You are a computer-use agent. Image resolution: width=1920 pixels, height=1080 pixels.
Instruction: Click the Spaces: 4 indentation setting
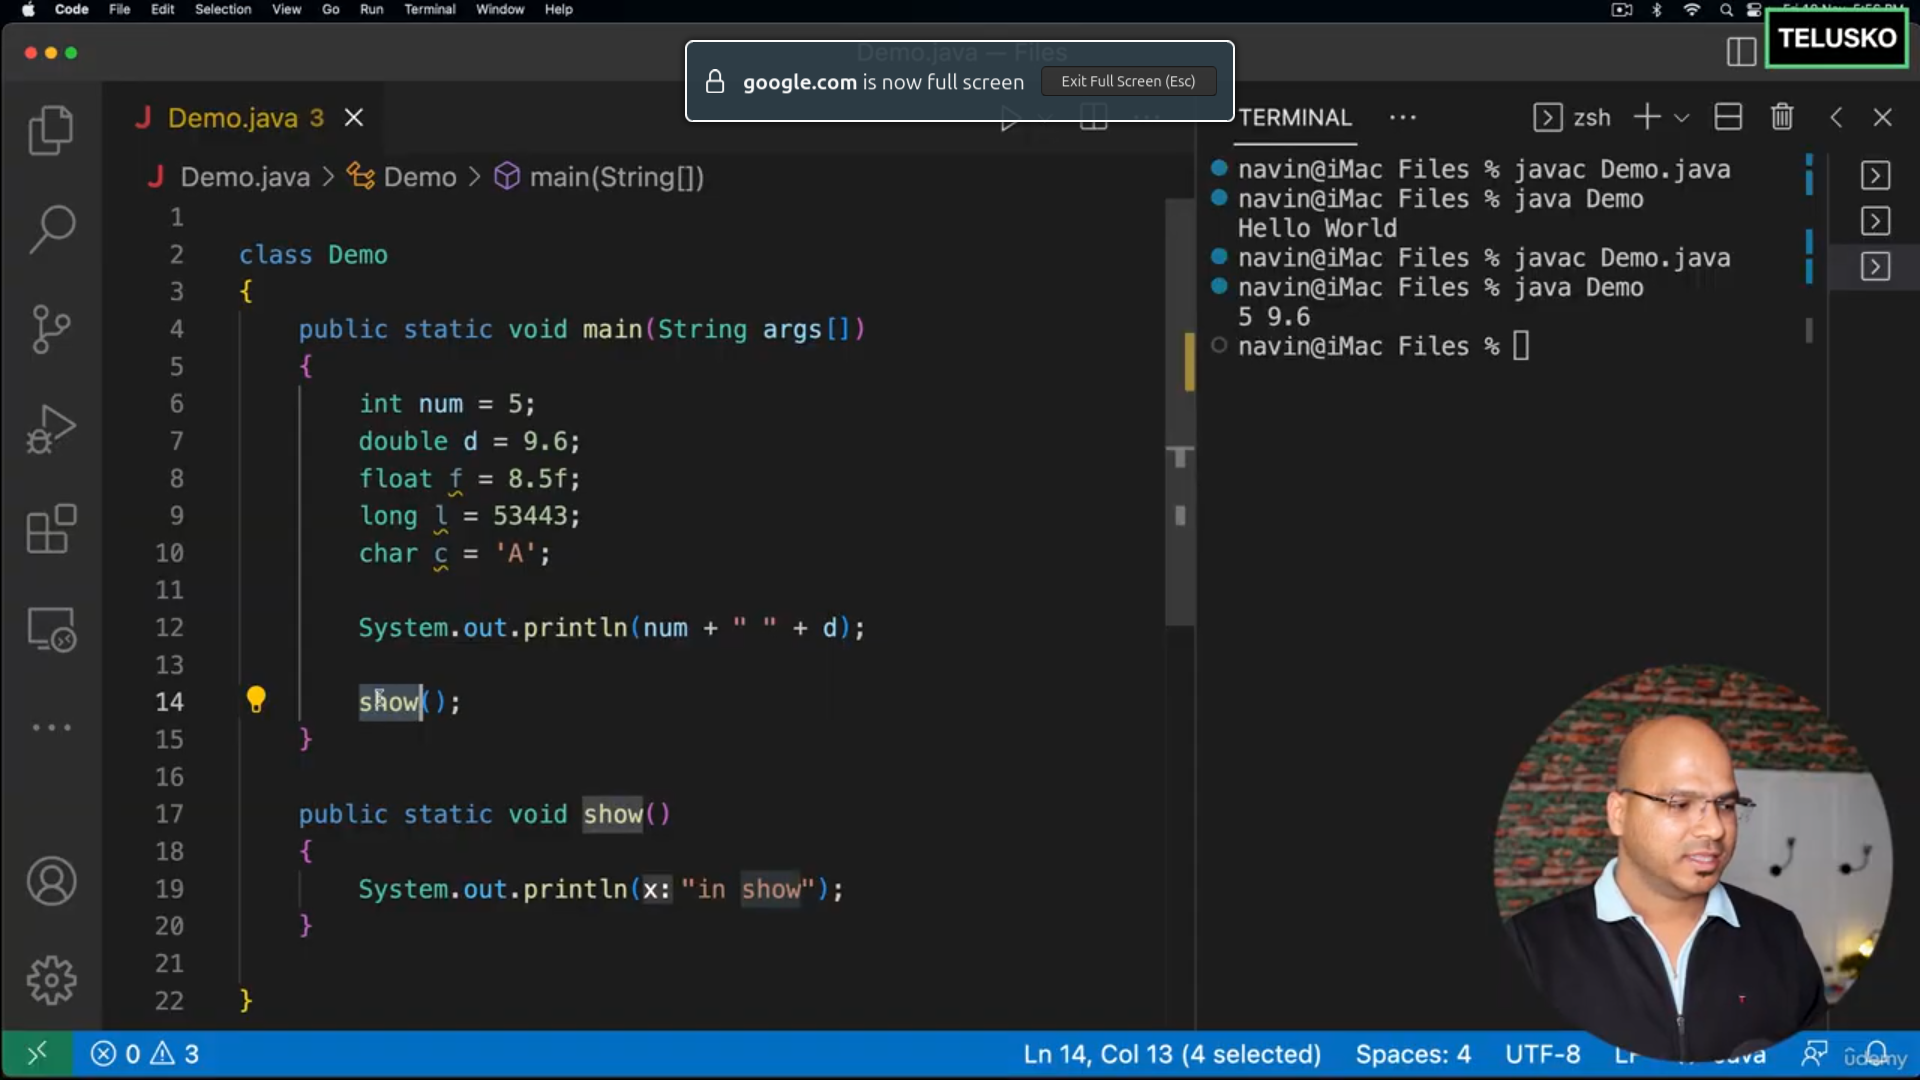[x=1412, y=1054]
